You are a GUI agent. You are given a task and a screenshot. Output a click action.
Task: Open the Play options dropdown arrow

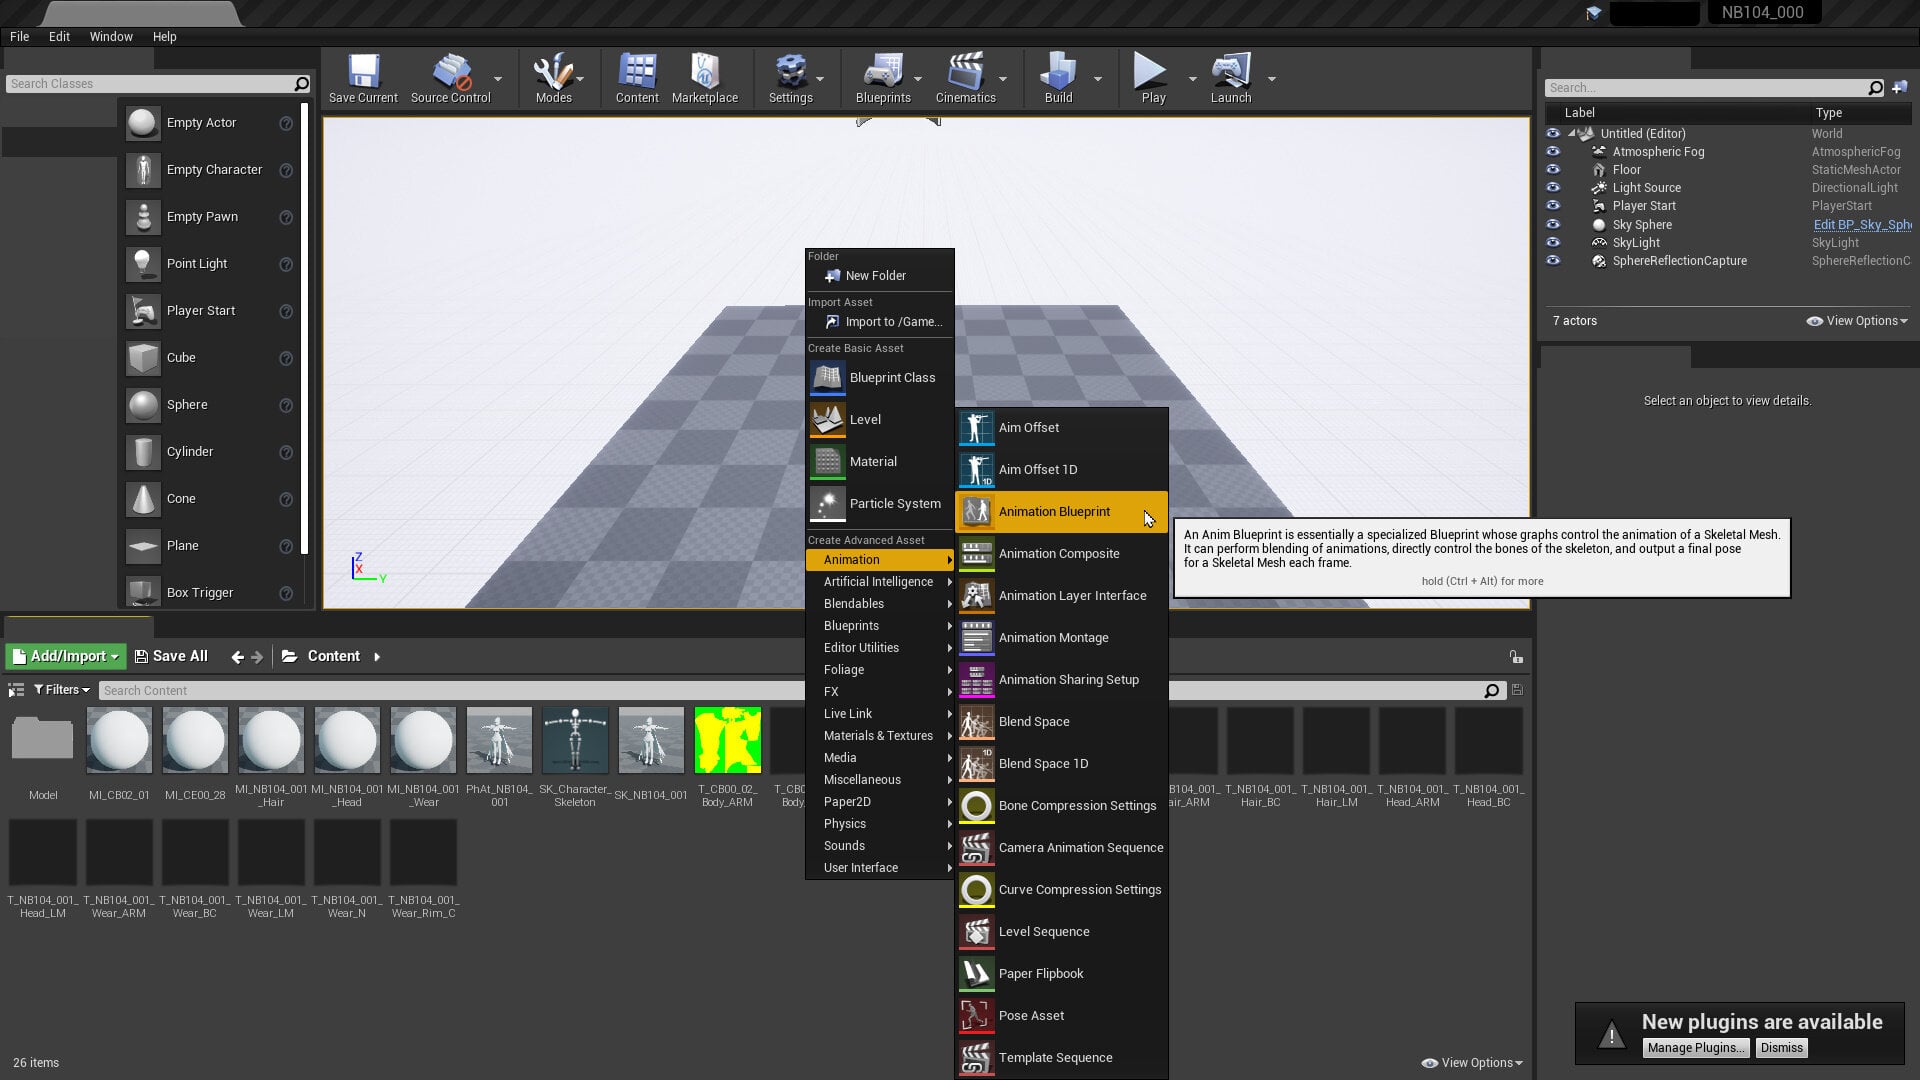click(x=1192, y=79)
